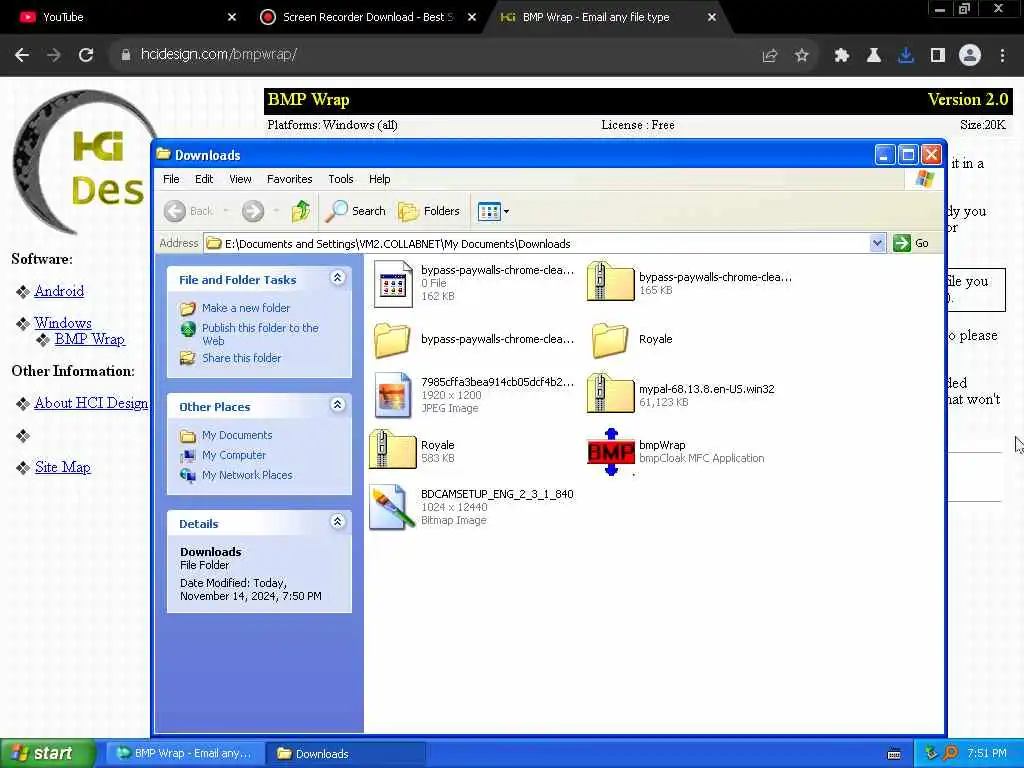Select the bypass-paywalls 165 KB zip icon
This screenshot has height=768, width=1024.
pyautogui.click(x=610, y=282)
